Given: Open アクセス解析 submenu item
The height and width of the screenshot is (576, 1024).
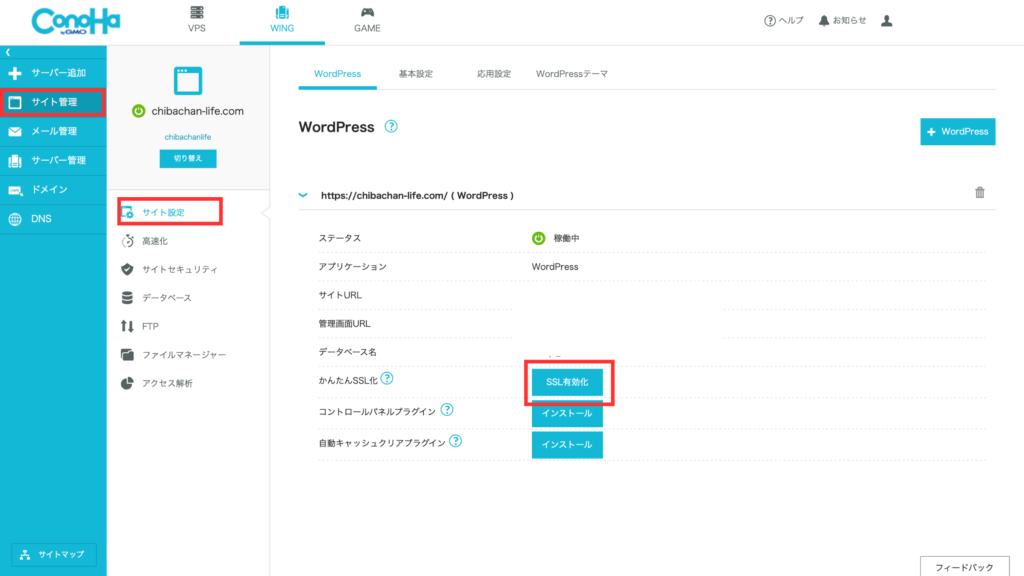Looking at the screenshot, I should [157, 383].
